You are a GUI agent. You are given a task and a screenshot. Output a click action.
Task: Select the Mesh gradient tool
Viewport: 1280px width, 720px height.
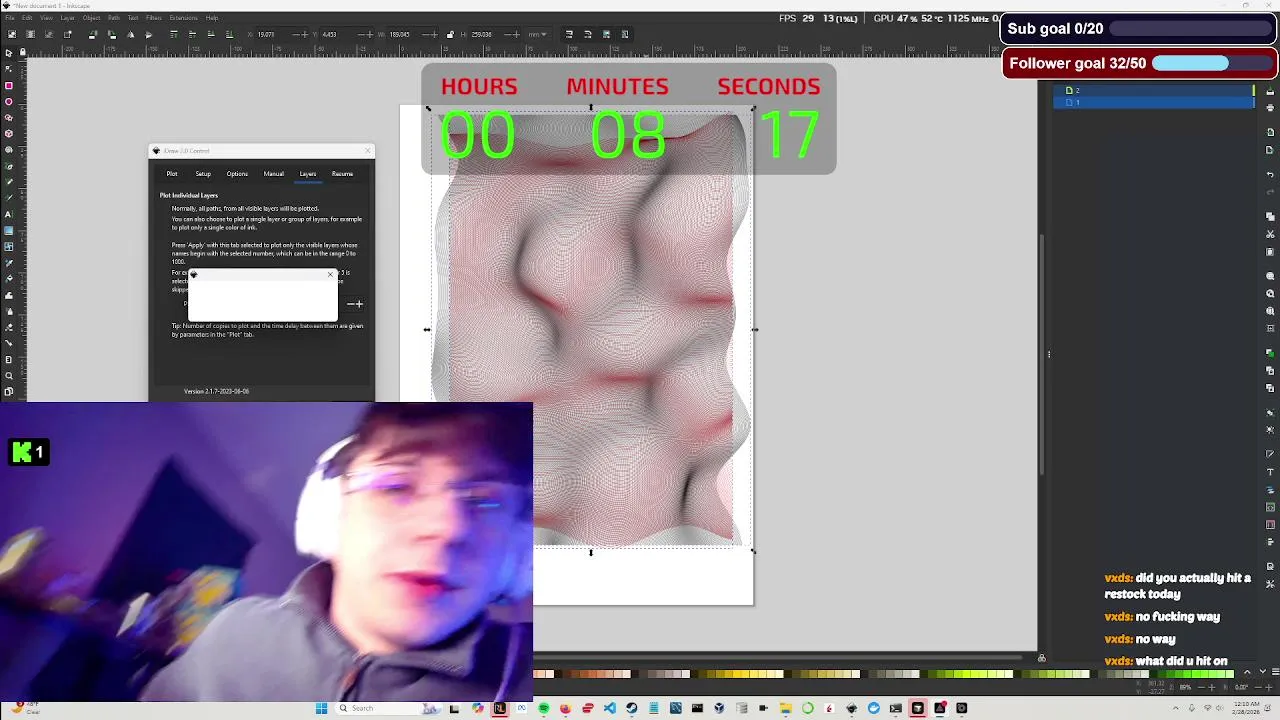coord(9,246)
